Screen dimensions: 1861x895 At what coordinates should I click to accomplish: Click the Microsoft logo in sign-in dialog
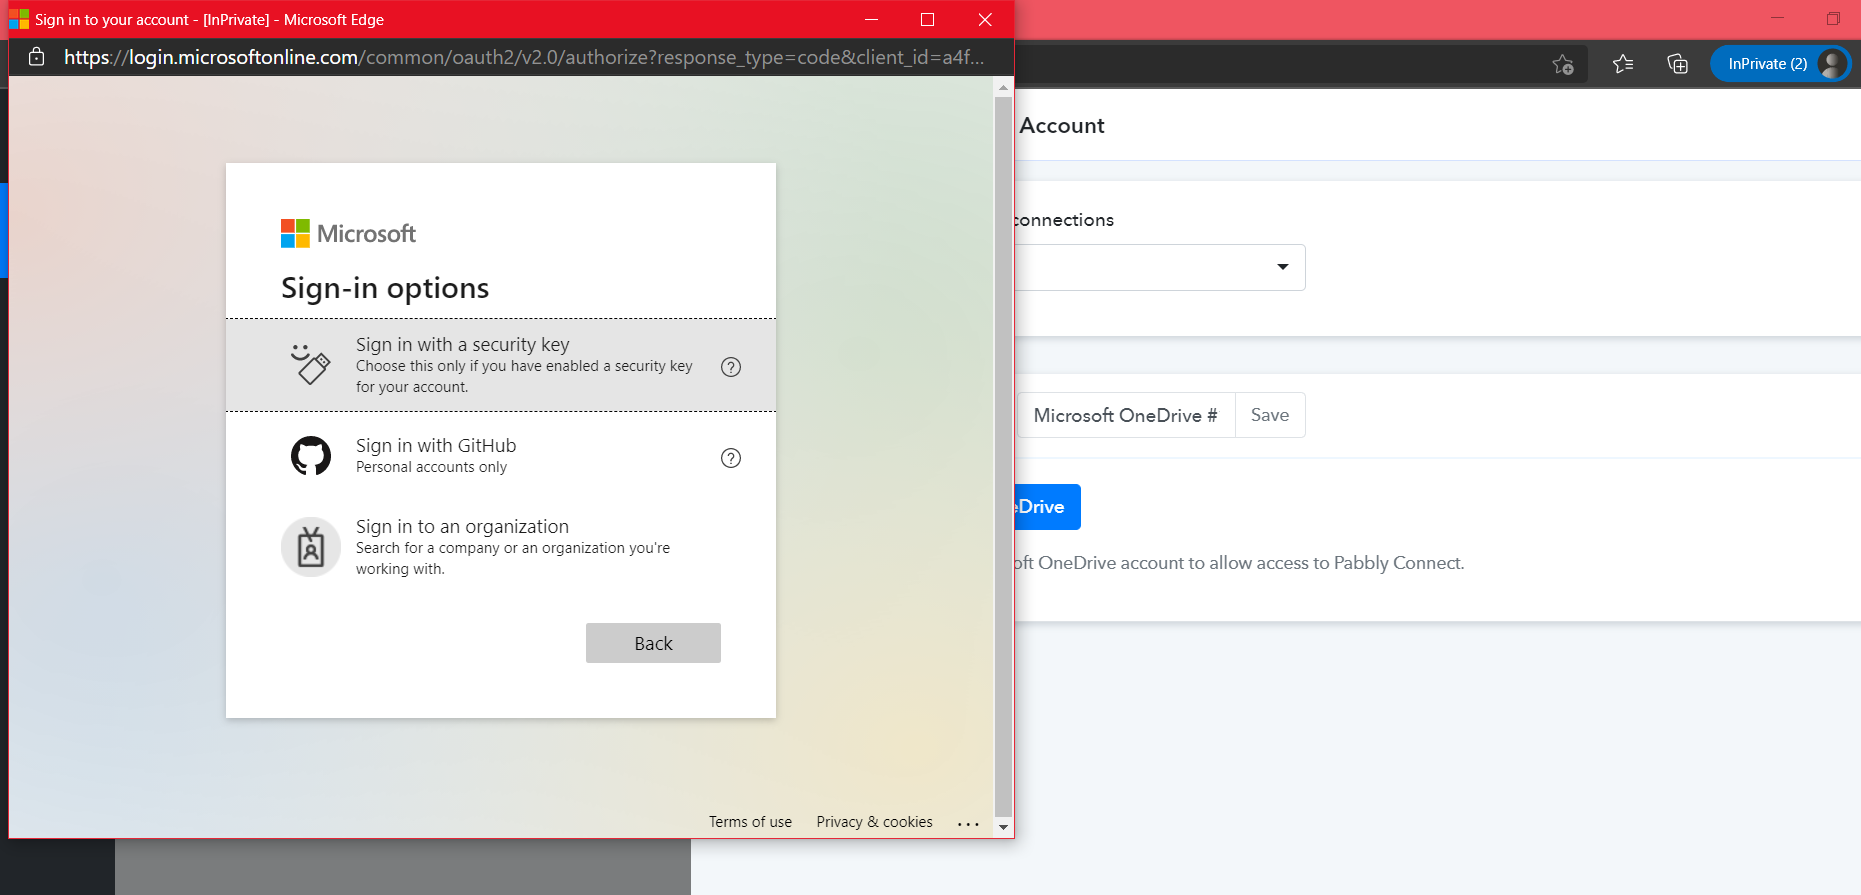(348, 233)
